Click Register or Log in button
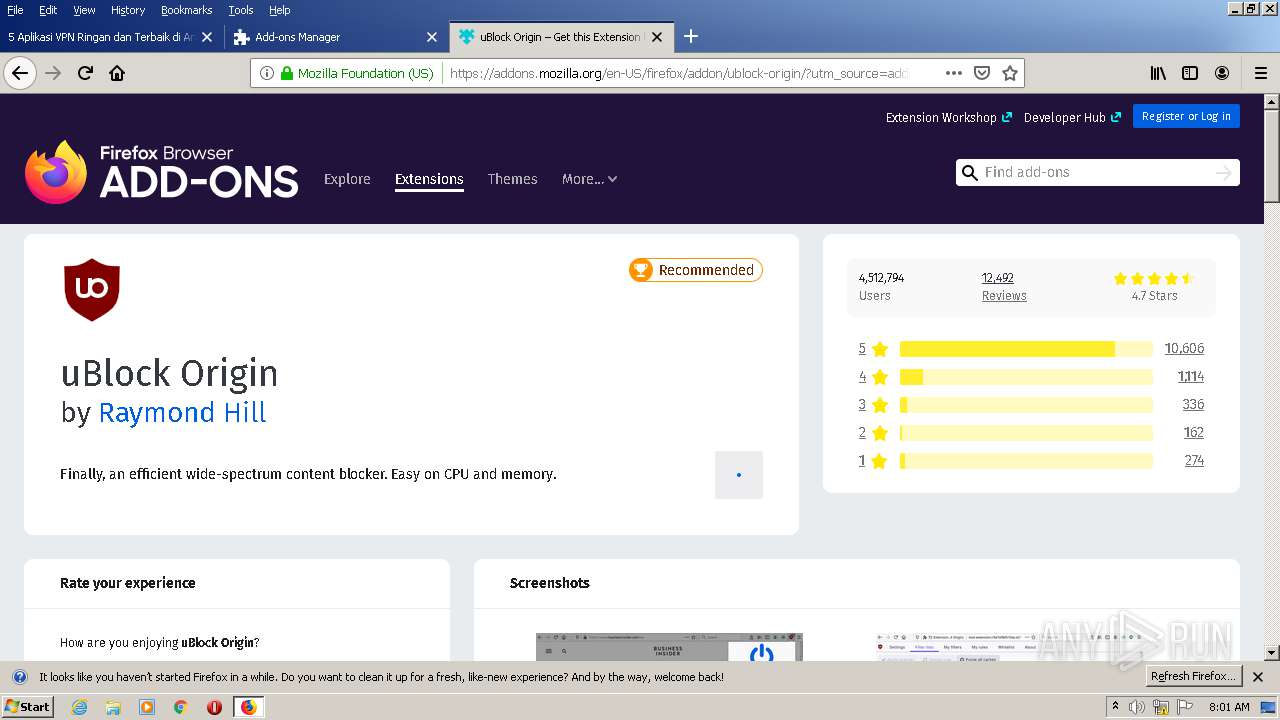1280x720 pixels. tap(1186, 116)
